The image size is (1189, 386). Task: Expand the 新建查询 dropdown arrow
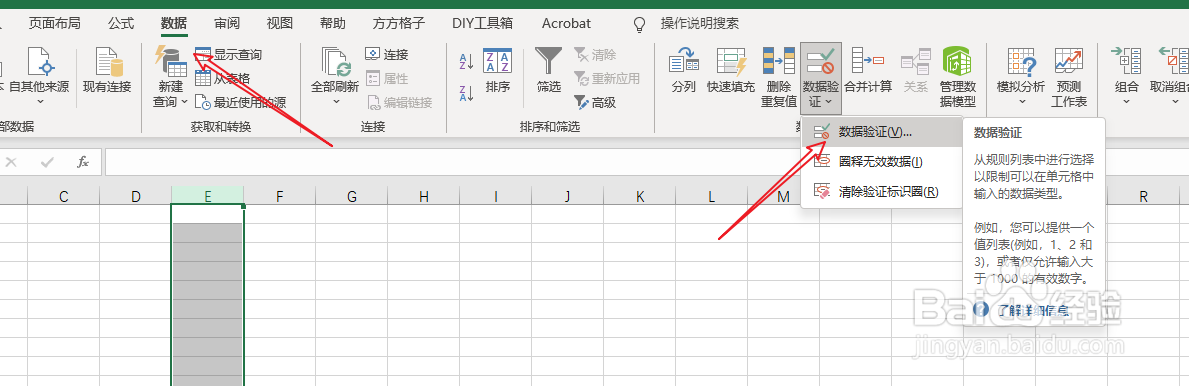click(x=184, y=102)
